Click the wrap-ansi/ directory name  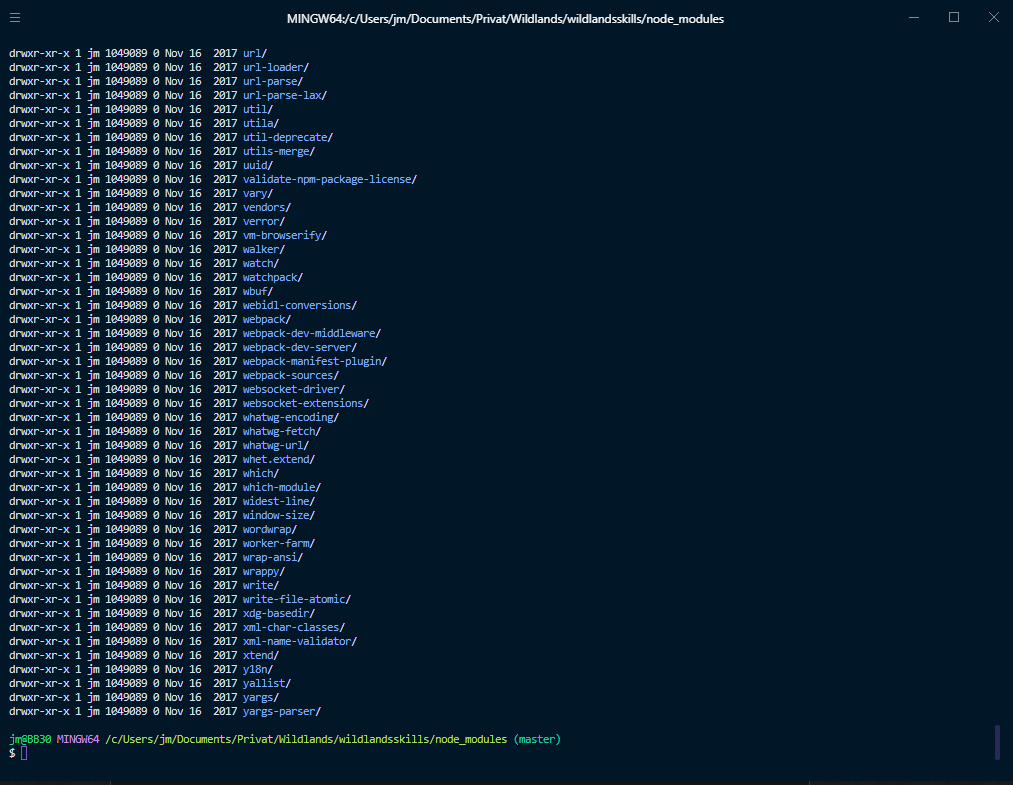[x=273, y=557]
